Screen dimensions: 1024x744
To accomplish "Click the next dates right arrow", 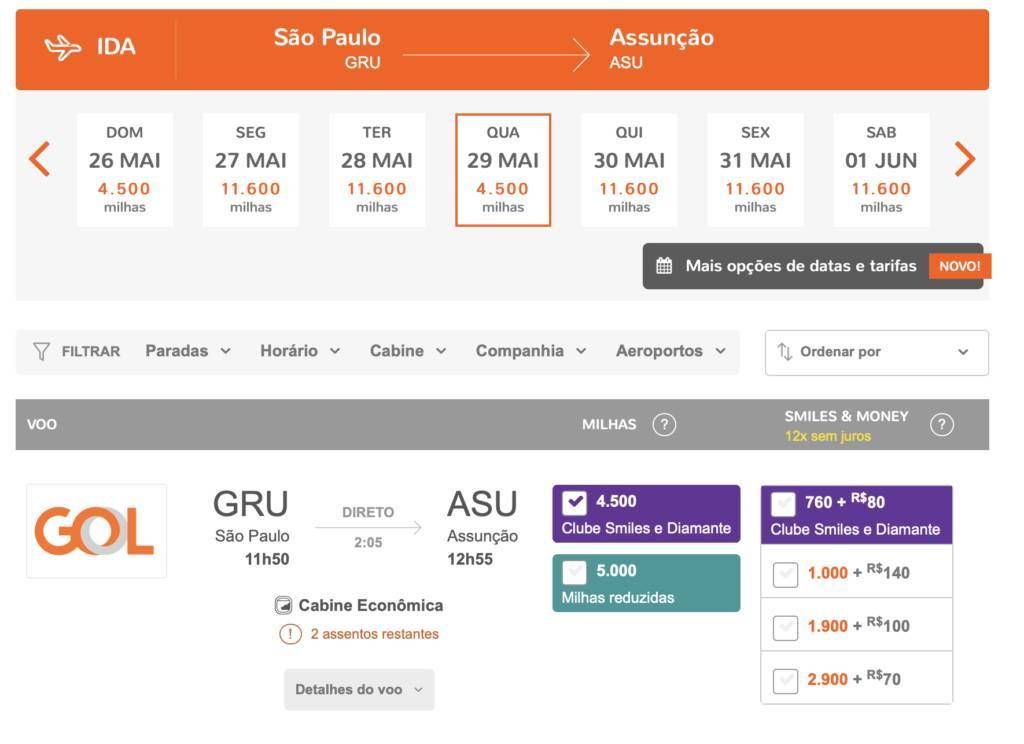I will point(964,159).
